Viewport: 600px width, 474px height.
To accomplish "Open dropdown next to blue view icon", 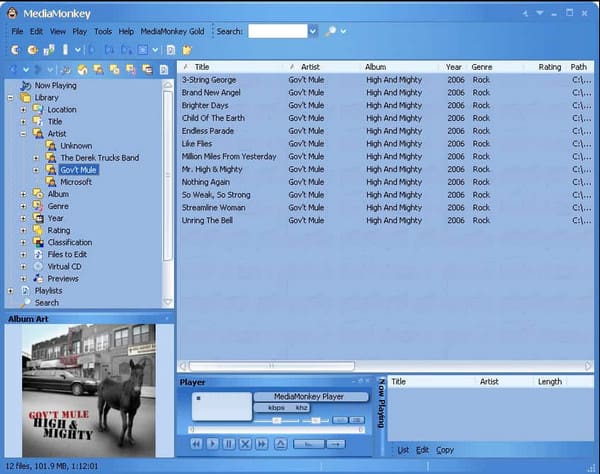I will [x=155, y=50].
